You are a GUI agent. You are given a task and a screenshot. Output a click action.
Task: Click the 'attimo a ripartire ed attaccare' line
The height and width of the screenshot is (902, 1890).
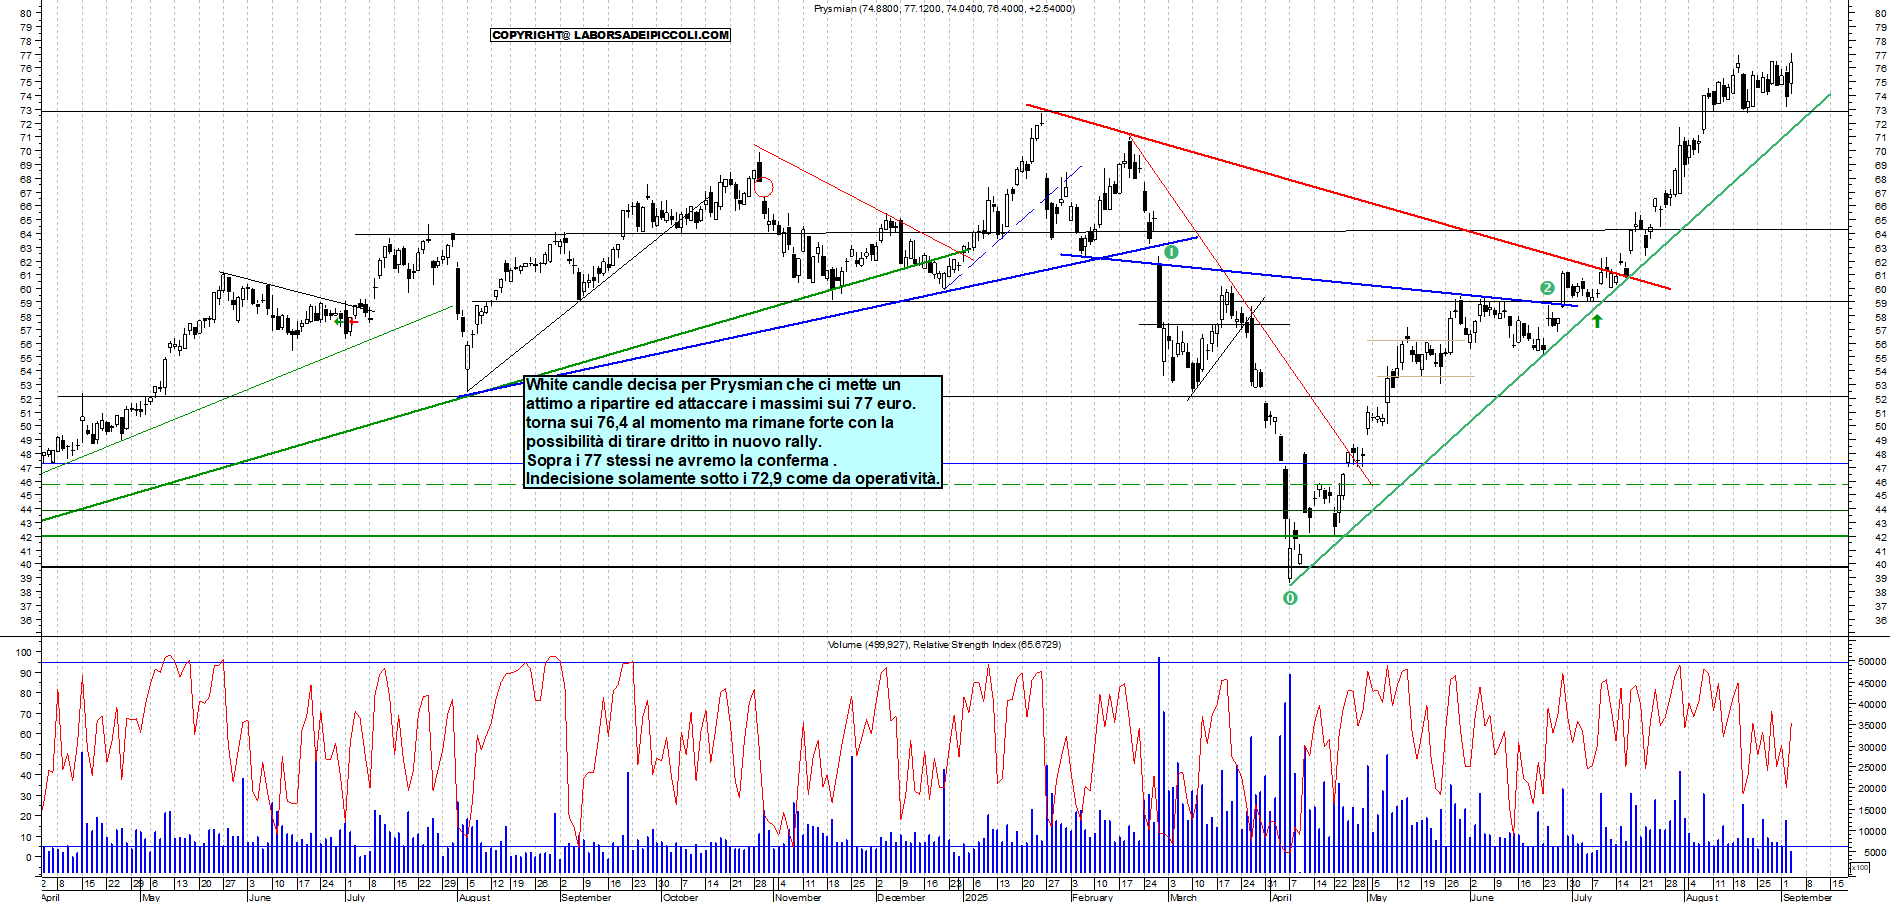point(720,403)
